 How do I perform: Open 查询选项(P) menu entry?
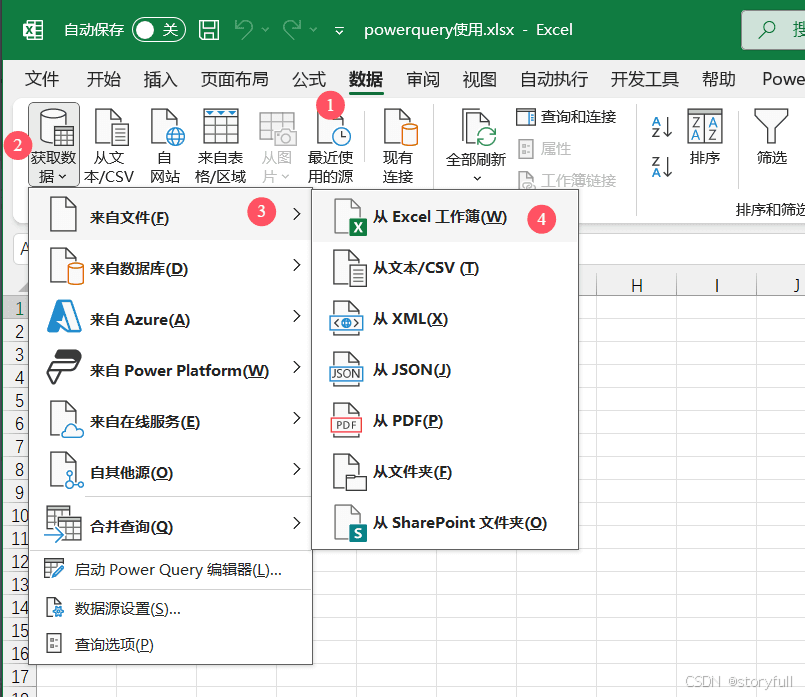coord(170,645)
